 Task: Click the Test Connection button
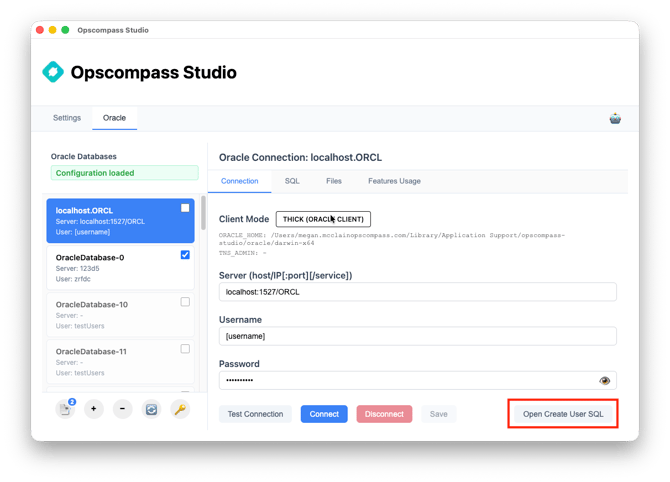(255, 414)
